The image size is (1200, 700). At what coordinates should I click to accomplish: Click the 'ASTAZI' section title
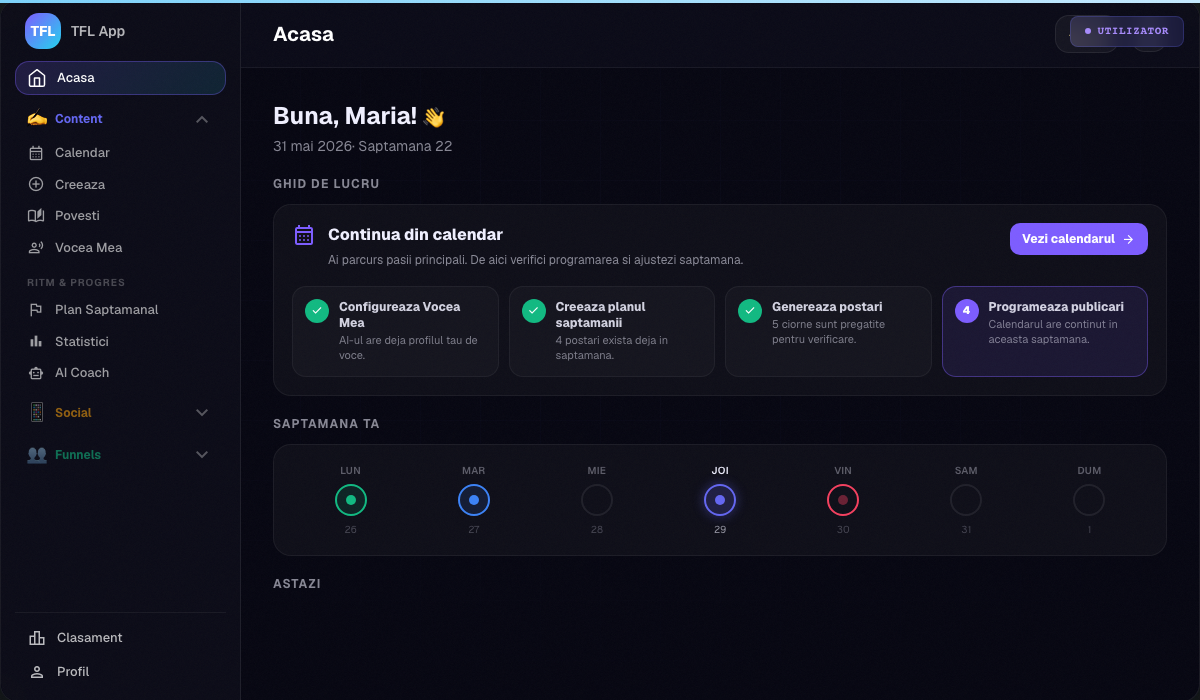297,584
